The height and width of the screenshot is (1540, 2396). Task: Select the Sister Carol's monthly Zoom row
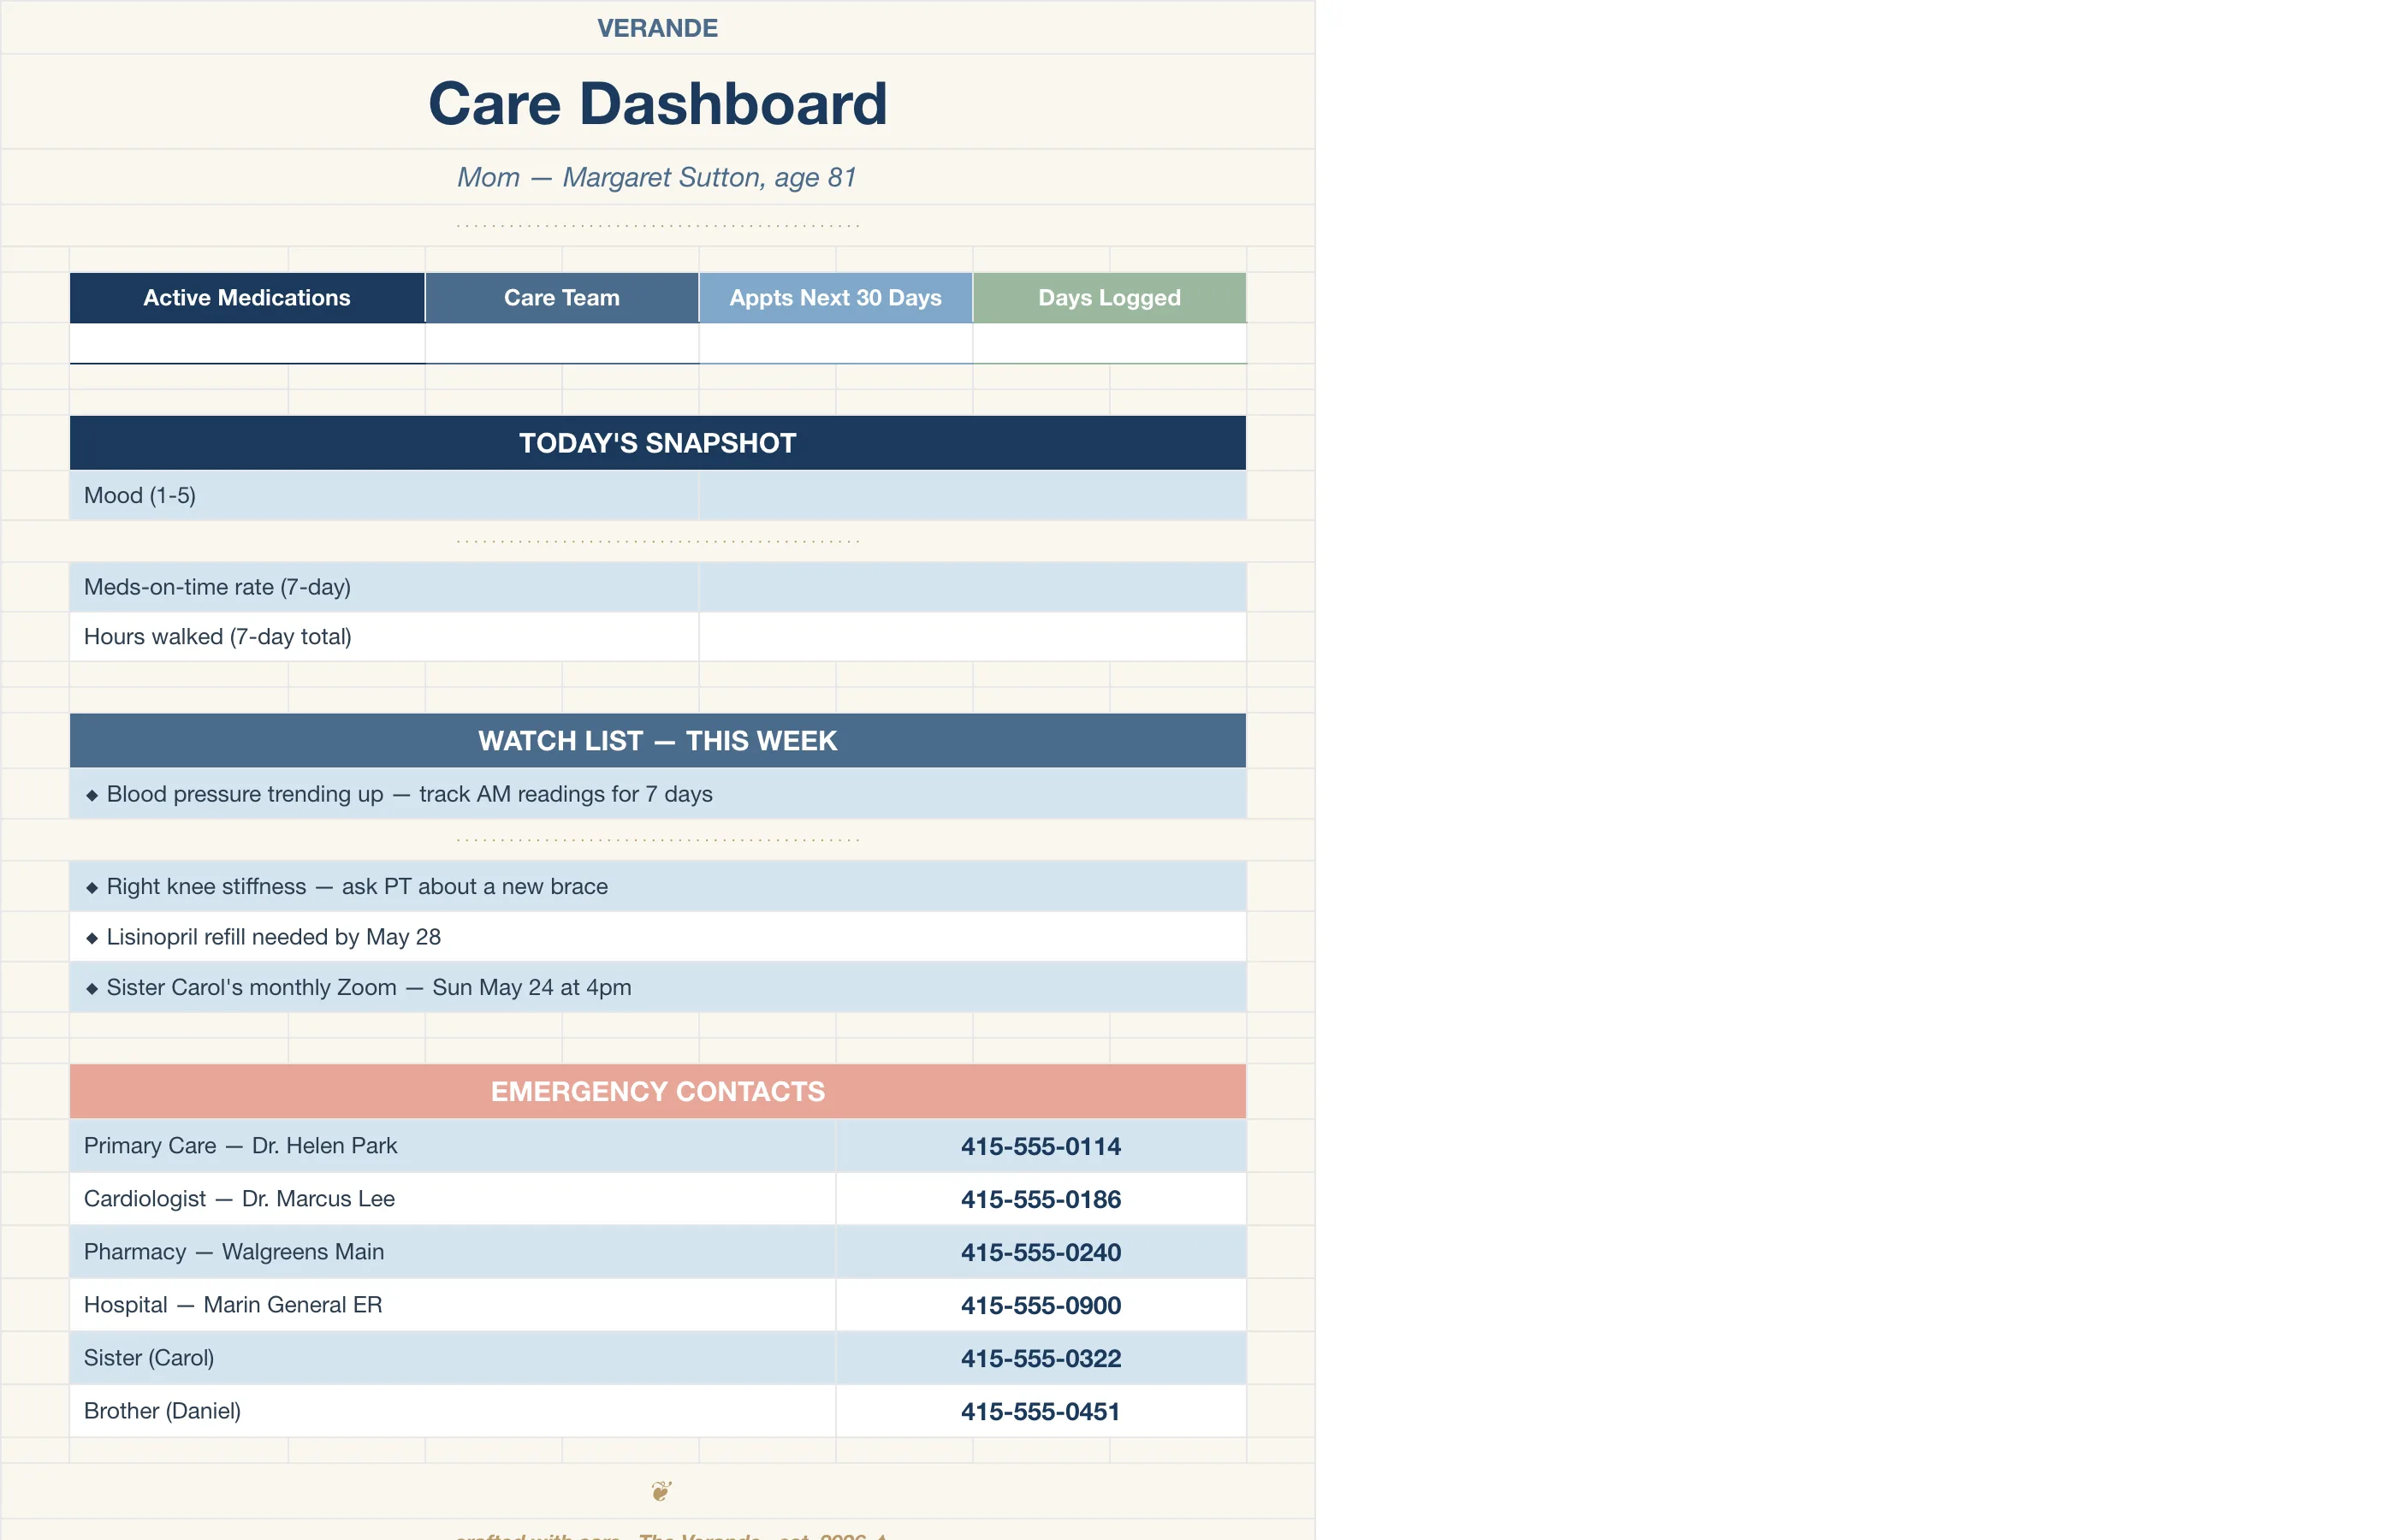[x=658, y=987]
